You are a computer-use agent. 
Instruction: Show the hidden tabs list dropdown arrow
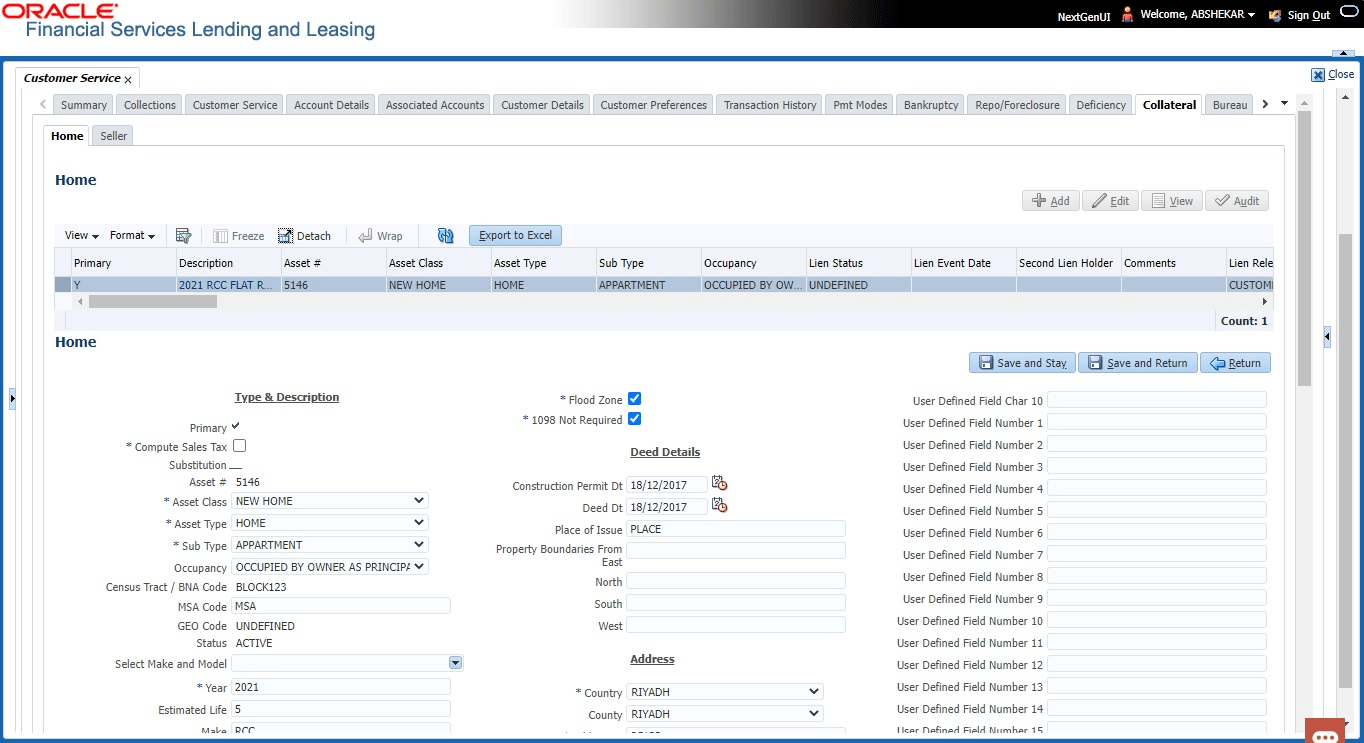click(1284, 104)
